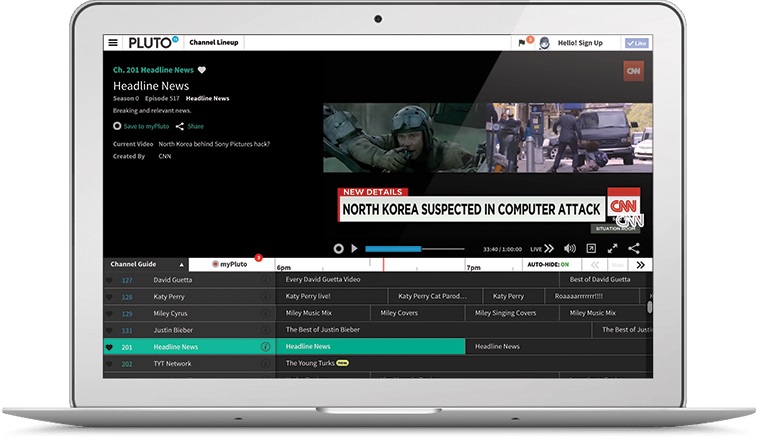Image resolution: width=757 pixels, height=438 pixels.
Task: Enter fullscreen using the expand arrows icon
Action: pos(612,248)
